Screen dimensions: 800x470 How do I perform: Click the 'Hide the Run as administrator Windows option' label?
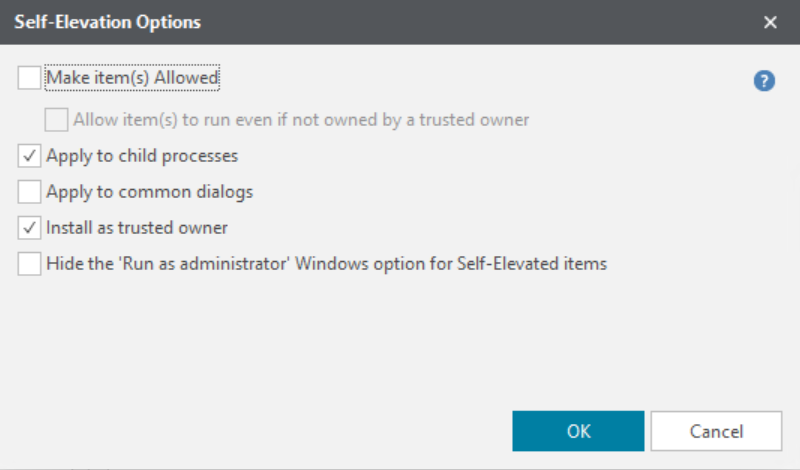coord(327,264)
